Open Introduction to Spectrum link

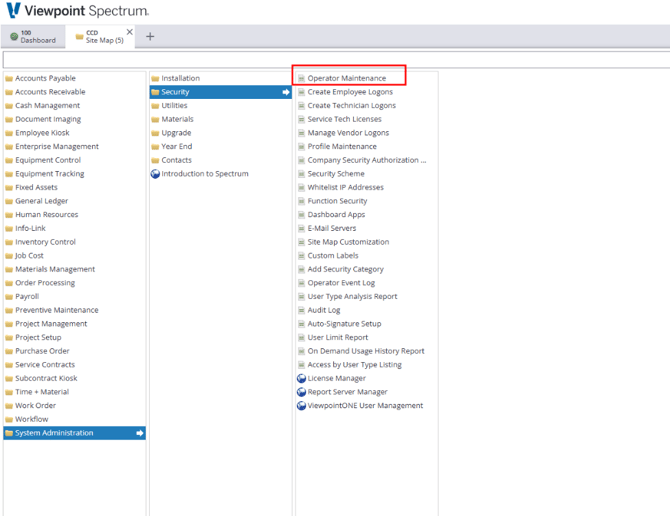pos(205,174)
